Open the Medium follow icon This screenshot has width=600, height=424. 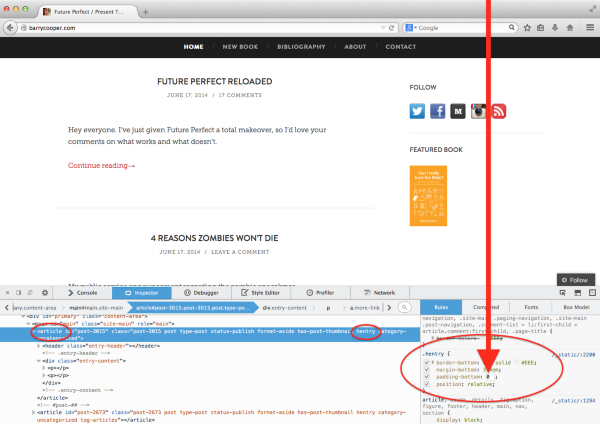pyautogui.click(x=457, y=112)
